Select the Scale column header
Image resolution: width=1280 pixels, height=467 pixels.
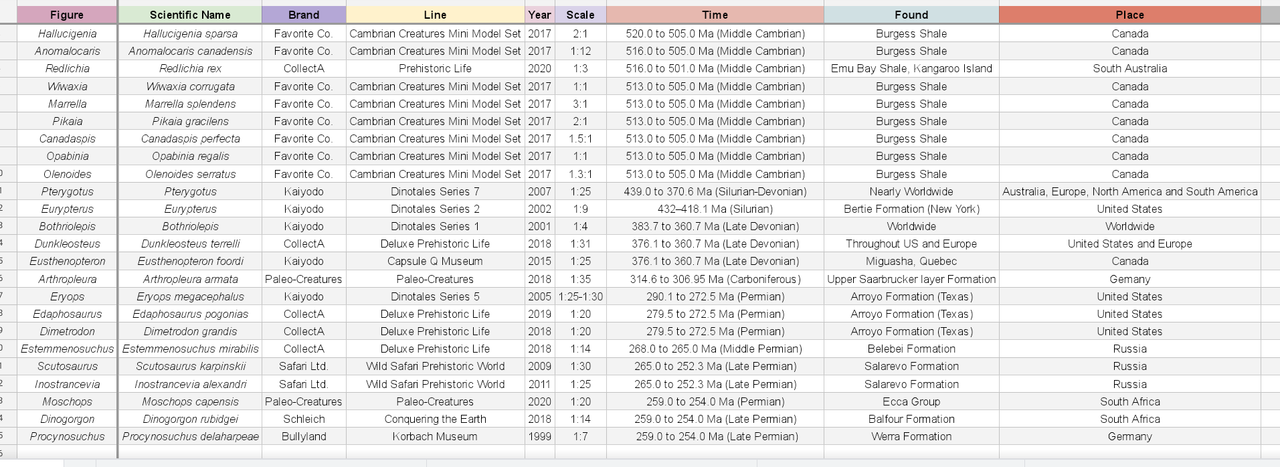[x=580, y=15]
